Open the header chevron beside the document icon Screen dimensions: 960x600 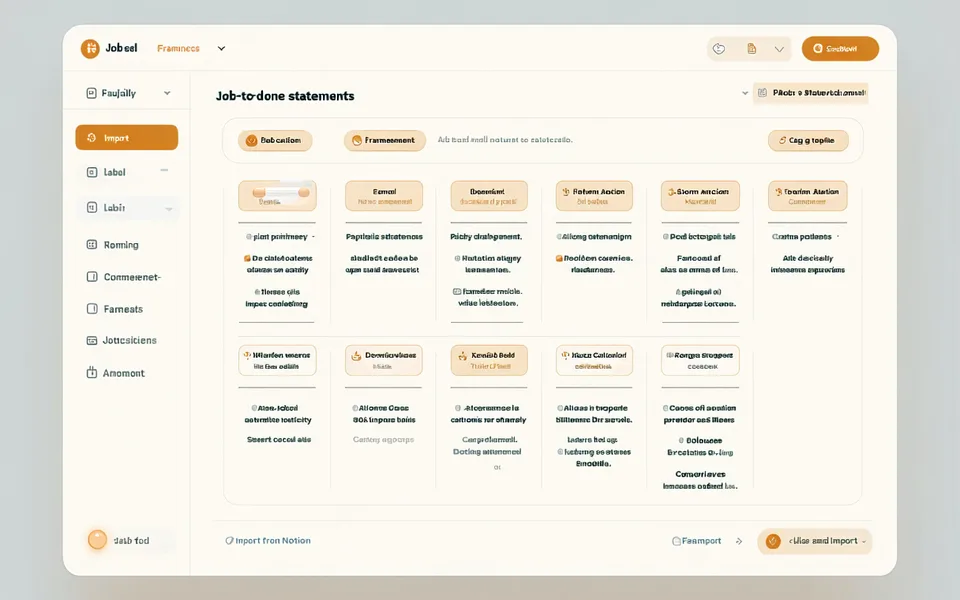pos(779,50)
